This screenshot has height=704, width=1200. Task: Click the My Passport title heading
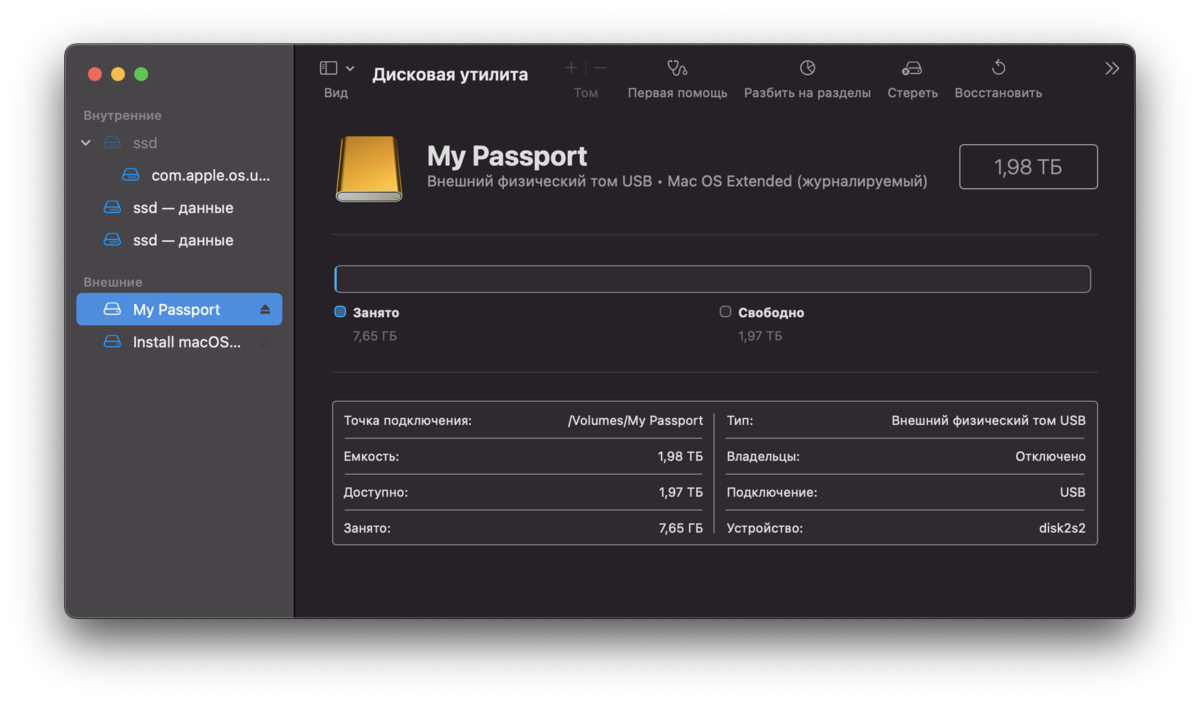click(507, 157)
